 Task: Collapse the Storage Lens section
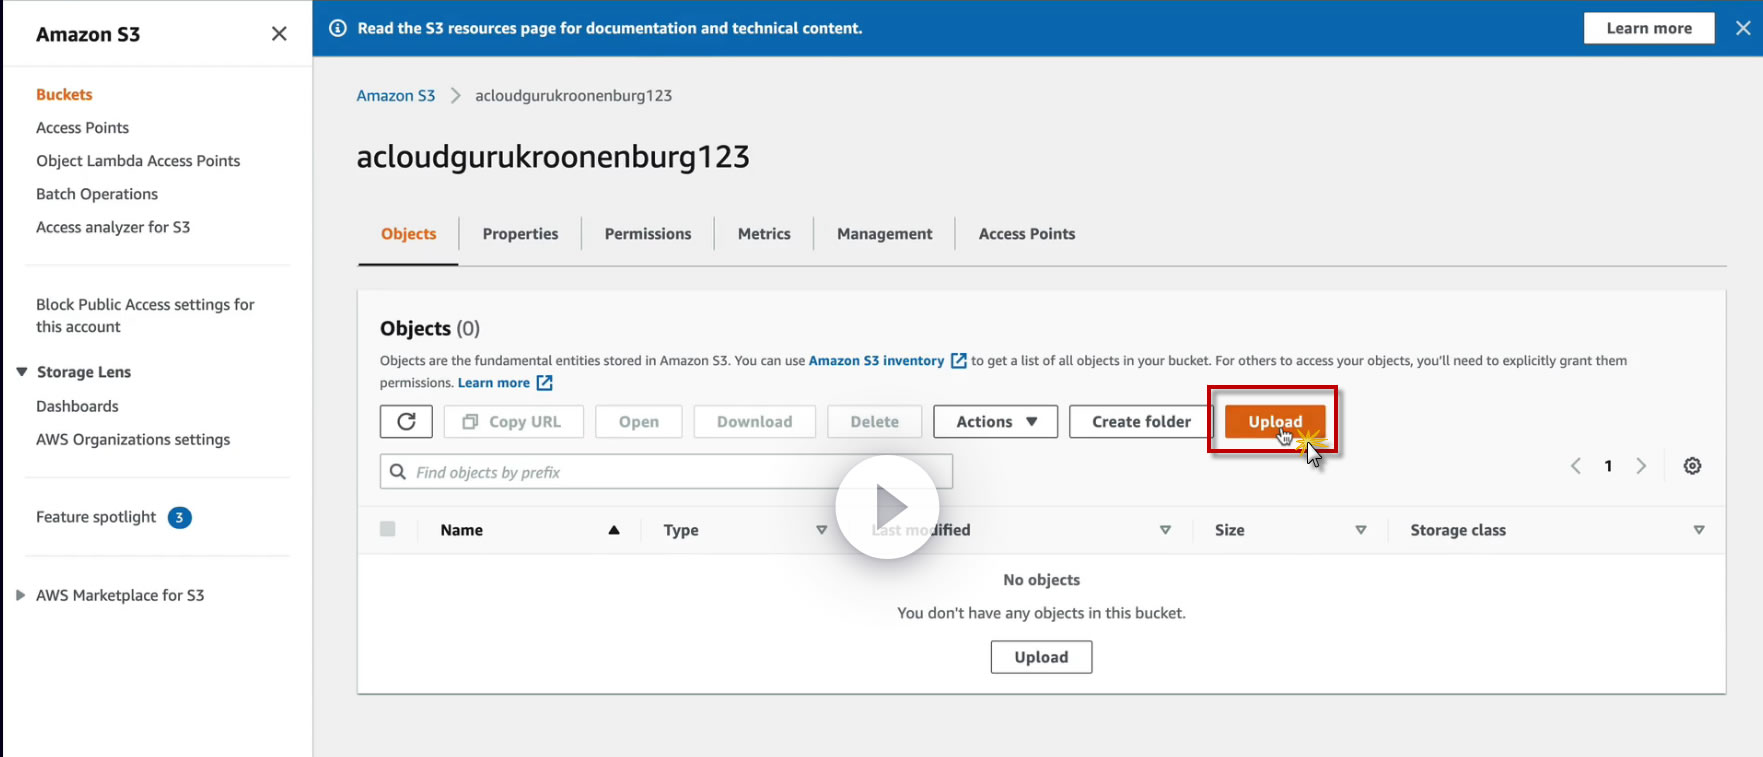(21, 372)
